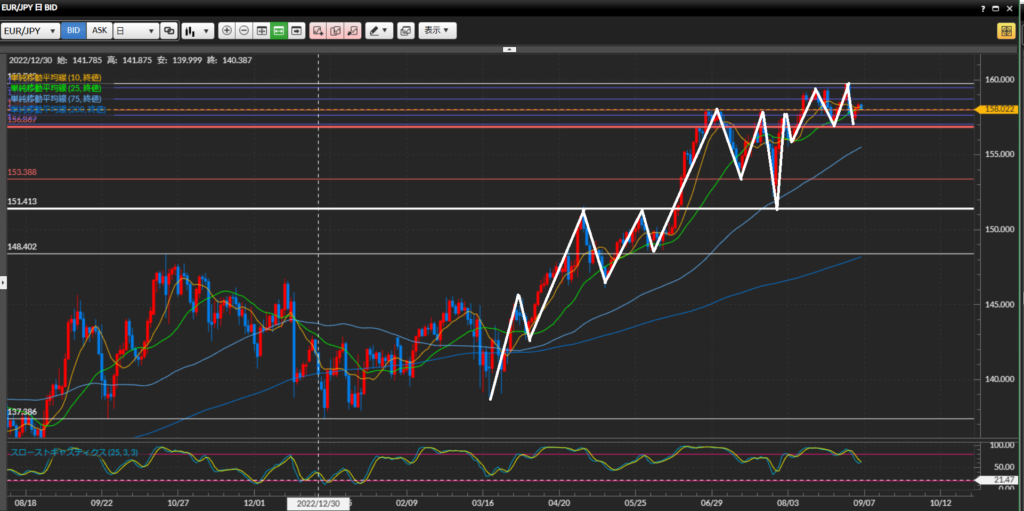
Task: Open the 表示 display menu
Action: [437, 31]
